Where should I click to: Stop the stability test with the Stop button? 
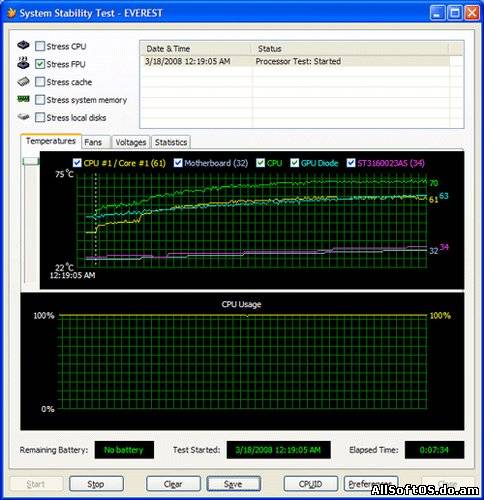click(x=96, y=484)
